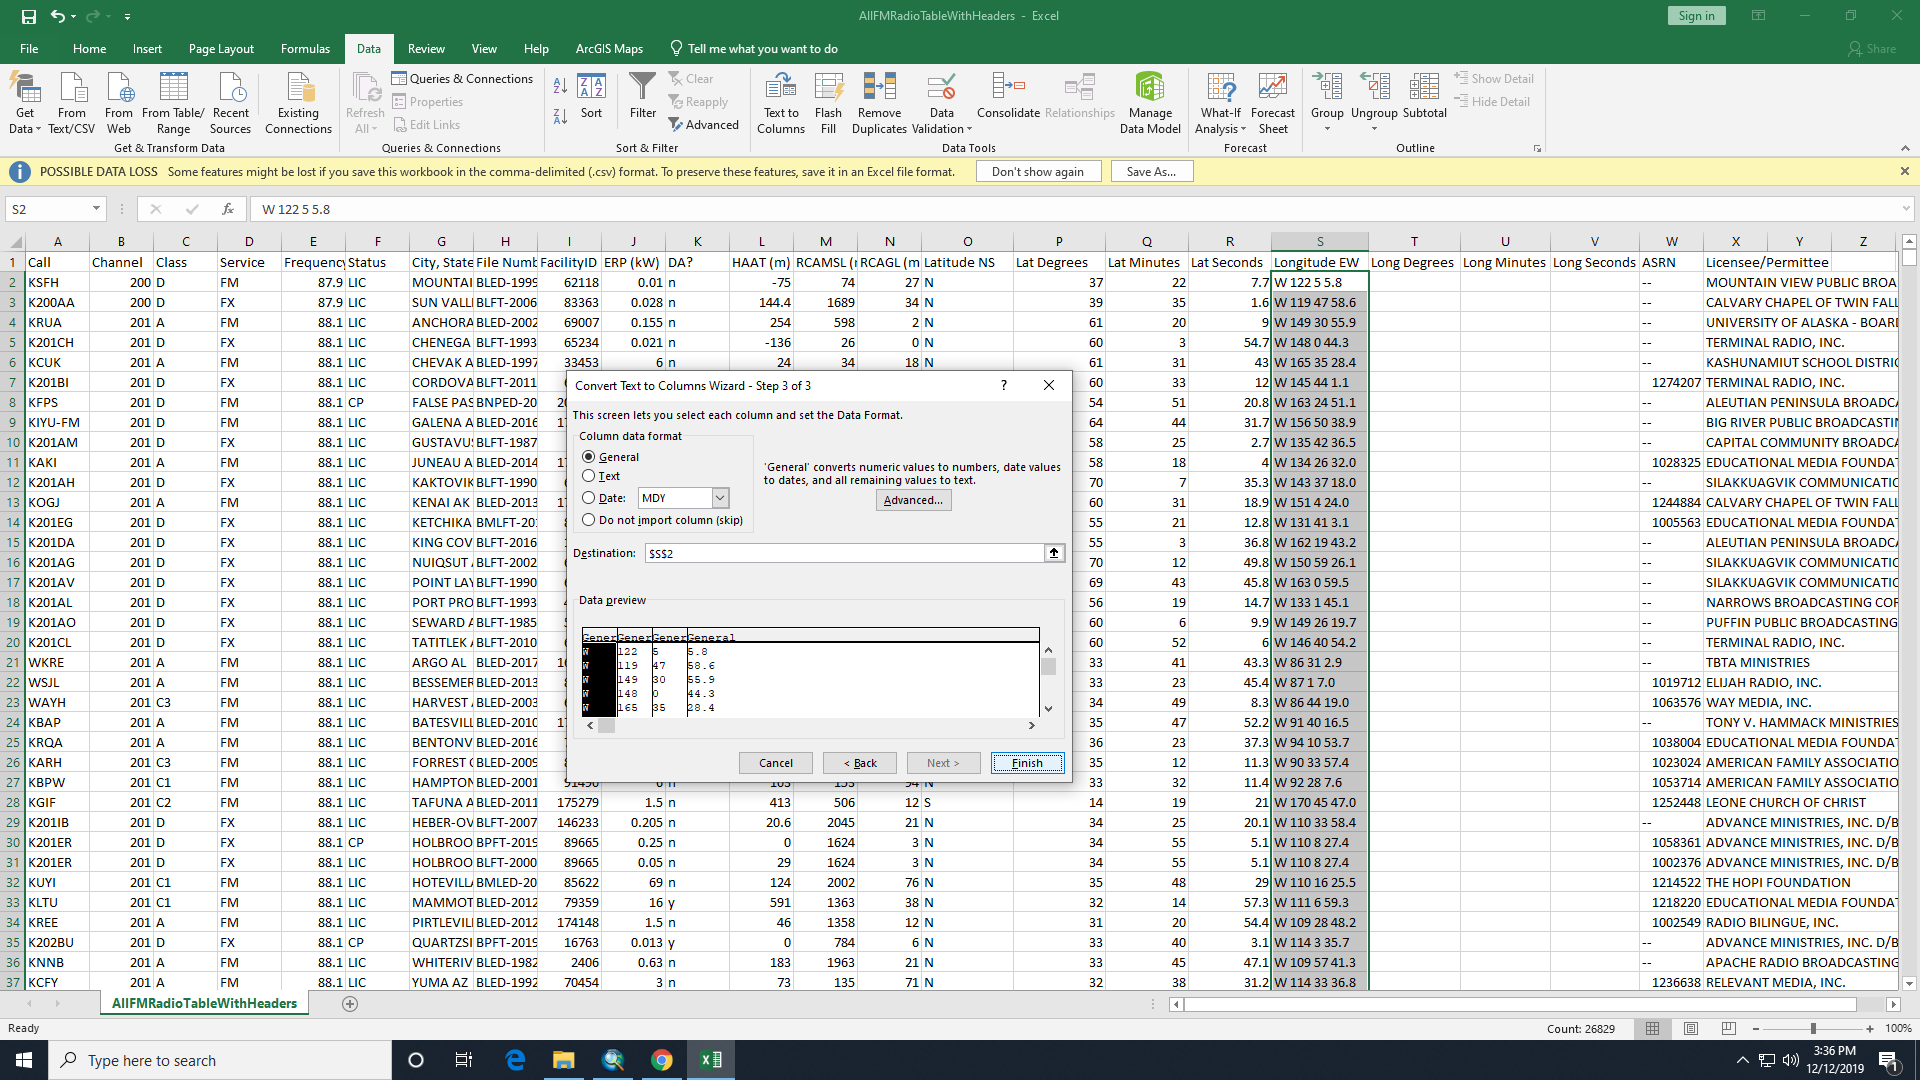The image size is (1920, 1080).
Task: Open the Formulas tab
Action: (x=305, y=49)
